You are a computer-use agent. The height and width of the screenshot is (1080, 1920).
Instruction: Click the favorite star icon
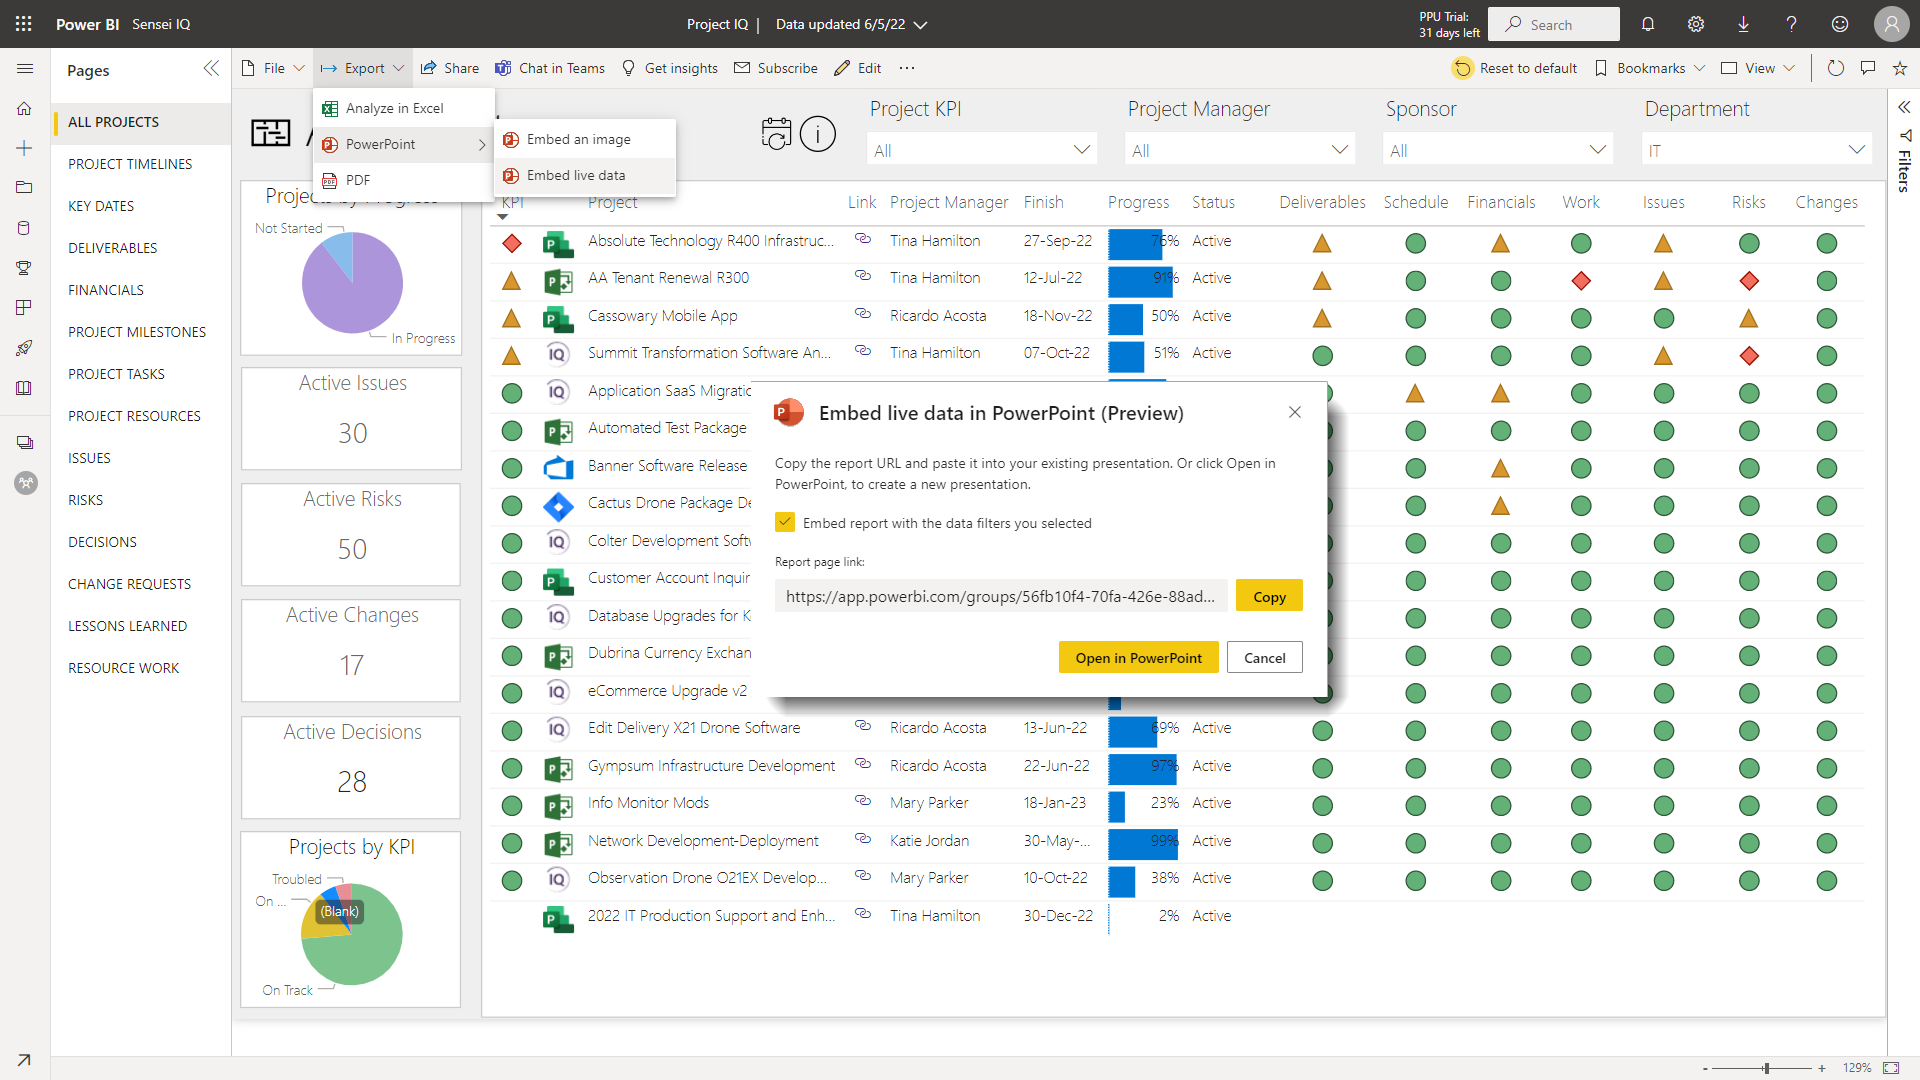pyautogui.click(x=1899, y=68)
